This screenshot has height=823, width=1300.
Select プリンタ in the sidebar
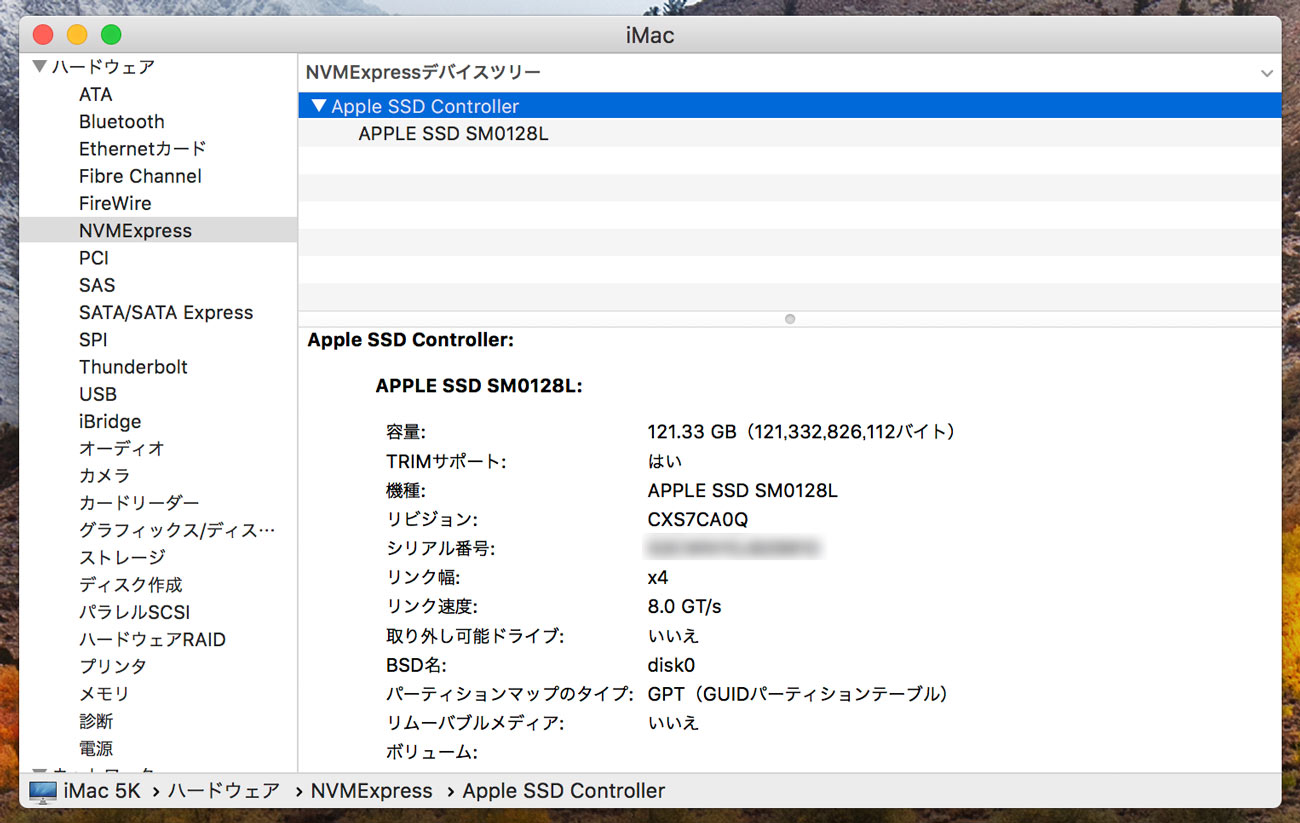(113, 666)
